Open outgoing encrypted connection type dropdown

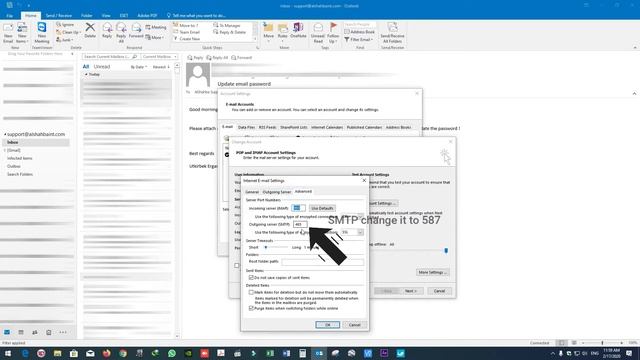coord(360,232)
